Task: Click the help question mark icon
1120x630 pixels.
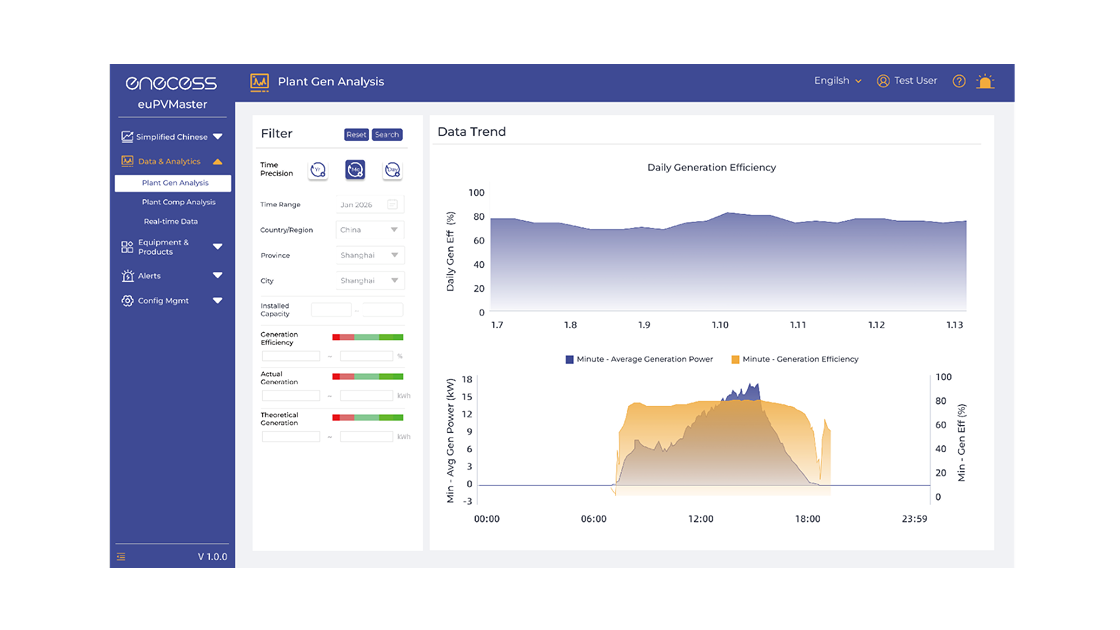Action: click(959, 81)
